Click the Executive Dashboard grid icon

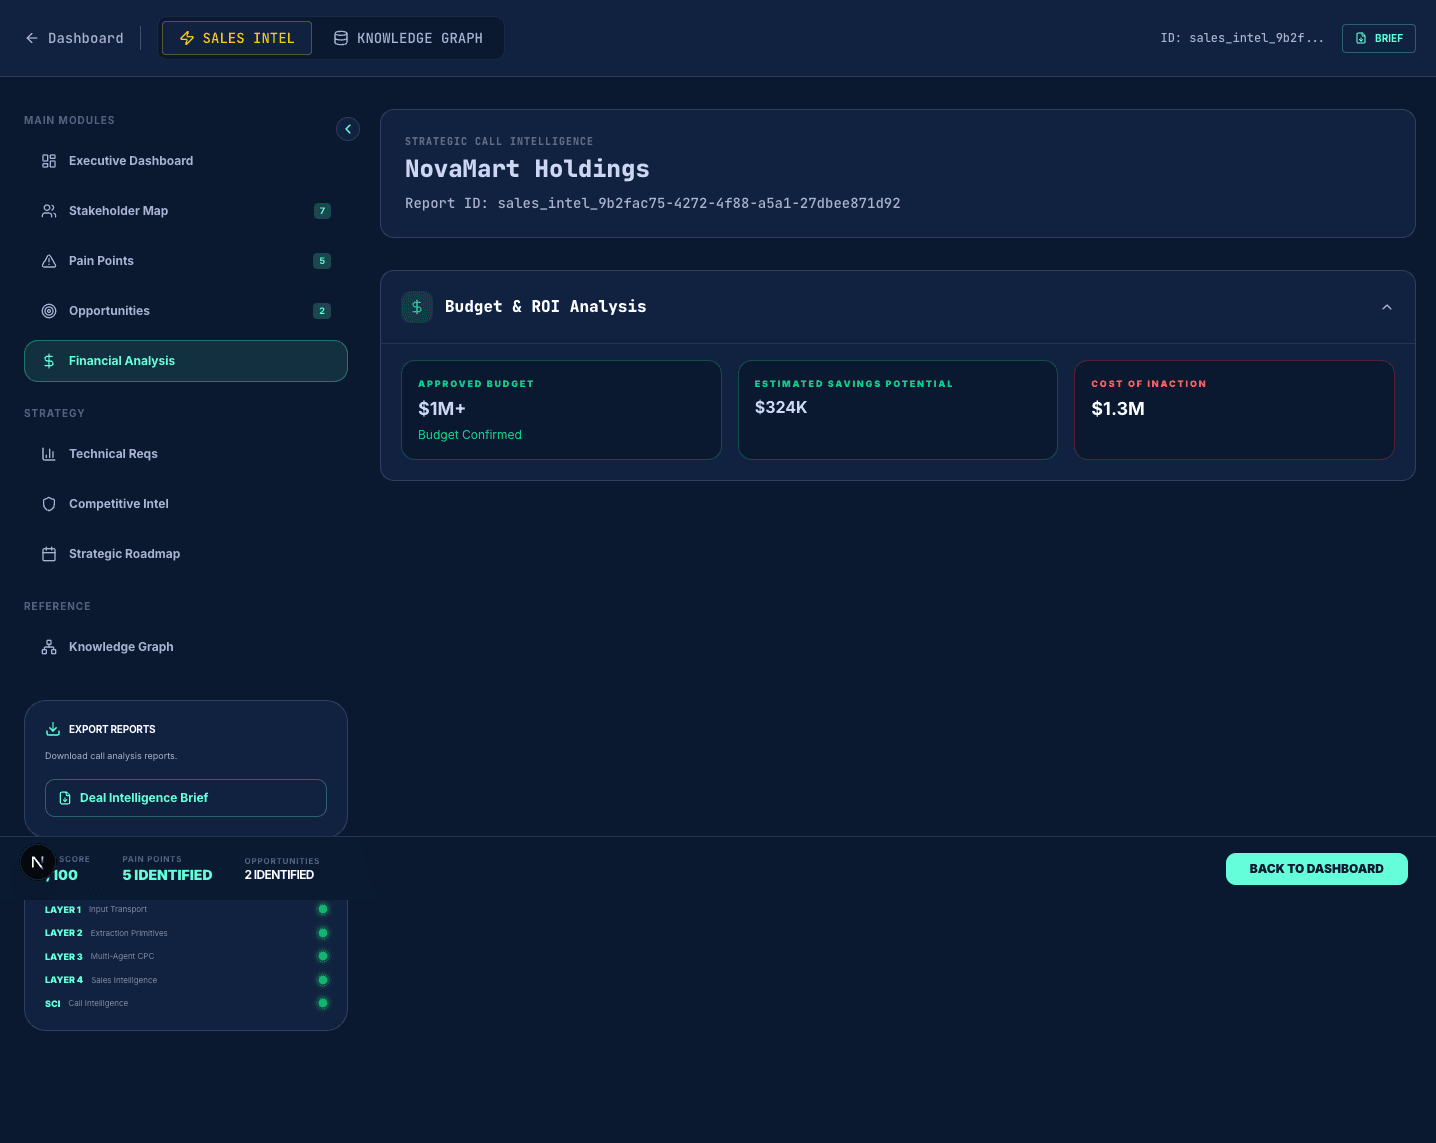(49, 161)
